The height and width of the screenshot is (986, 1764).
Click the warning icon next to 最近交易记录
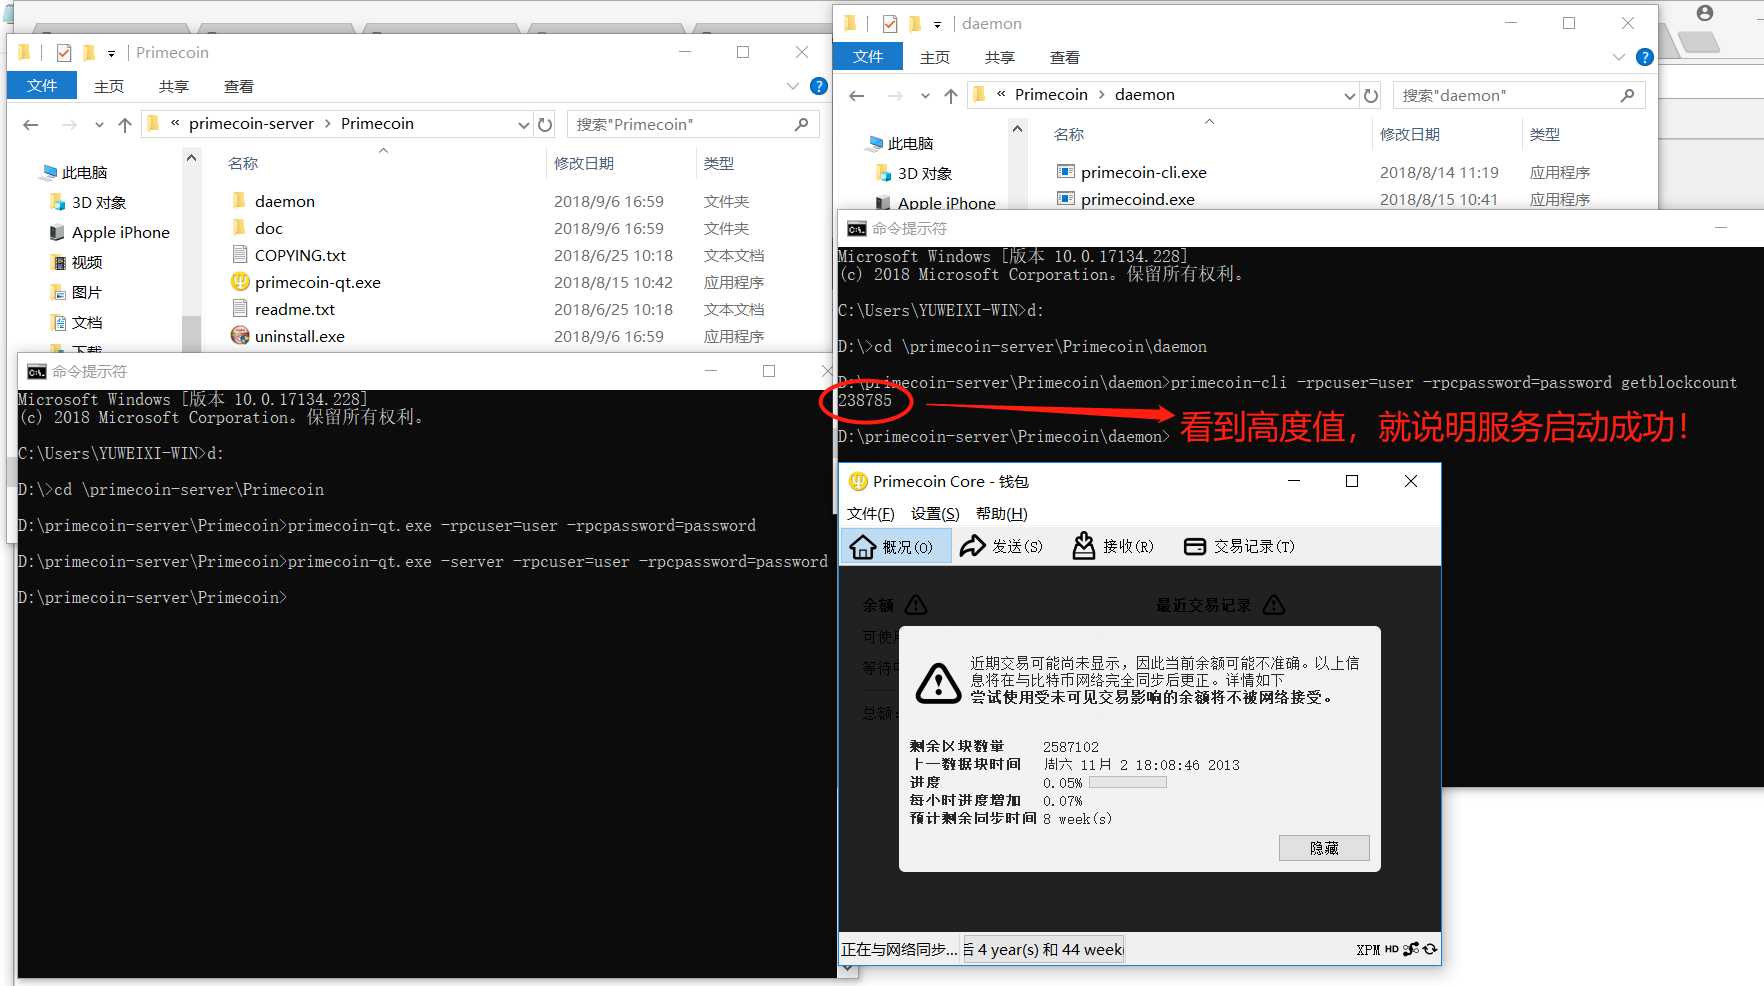(1274, 605)
